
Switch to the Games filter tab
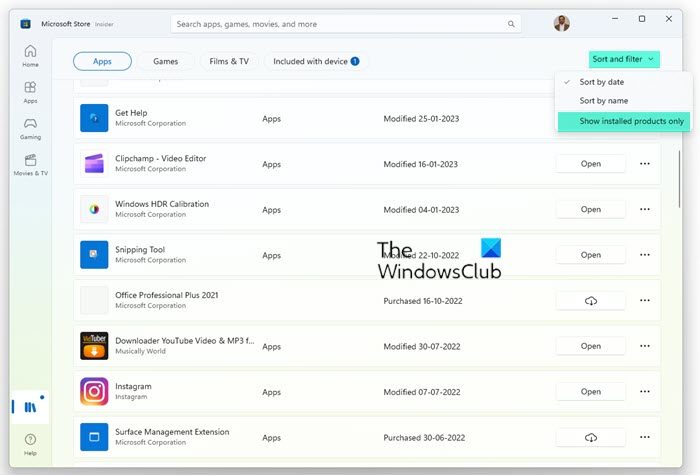point(166,61)
